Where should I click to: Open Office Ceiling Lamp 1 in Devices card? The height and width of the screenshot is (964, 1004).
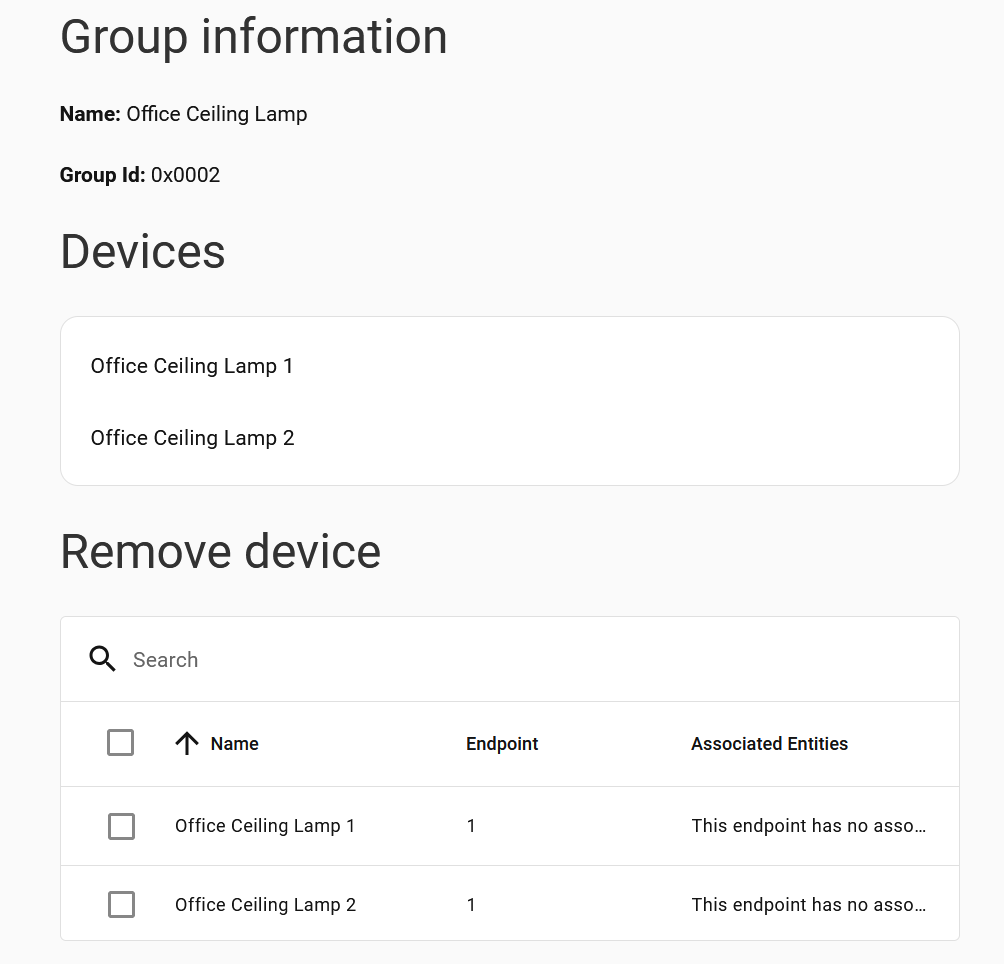192,366
